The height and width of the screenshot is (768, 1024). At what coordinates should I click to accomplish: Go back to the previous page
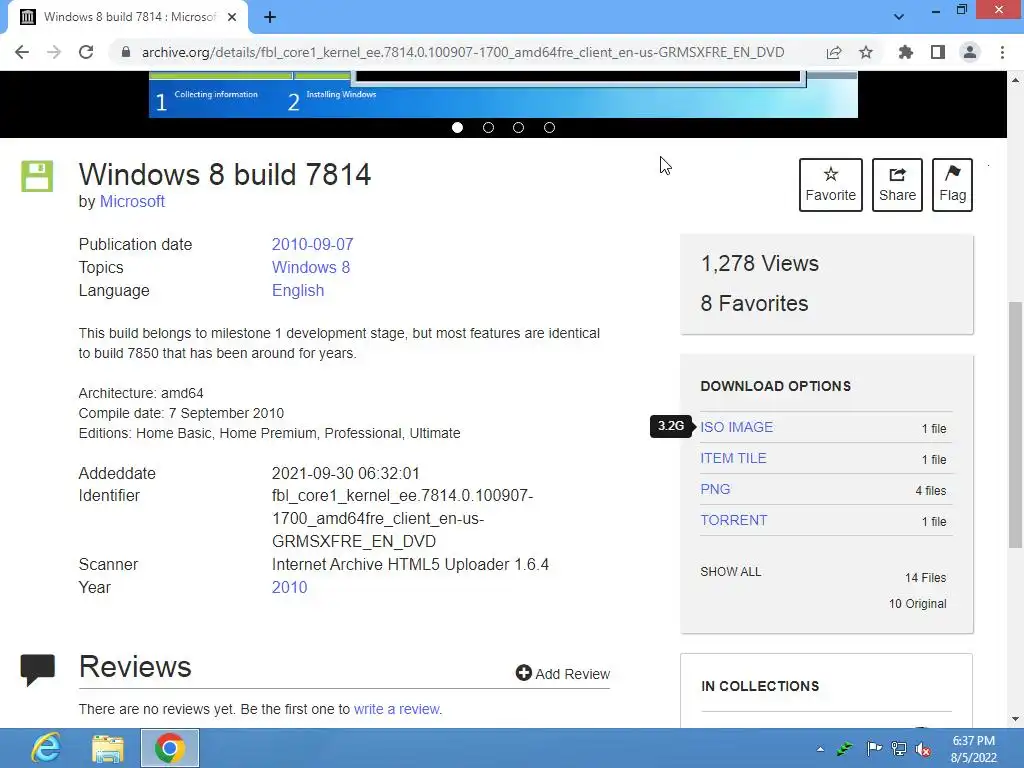point(22,52)
